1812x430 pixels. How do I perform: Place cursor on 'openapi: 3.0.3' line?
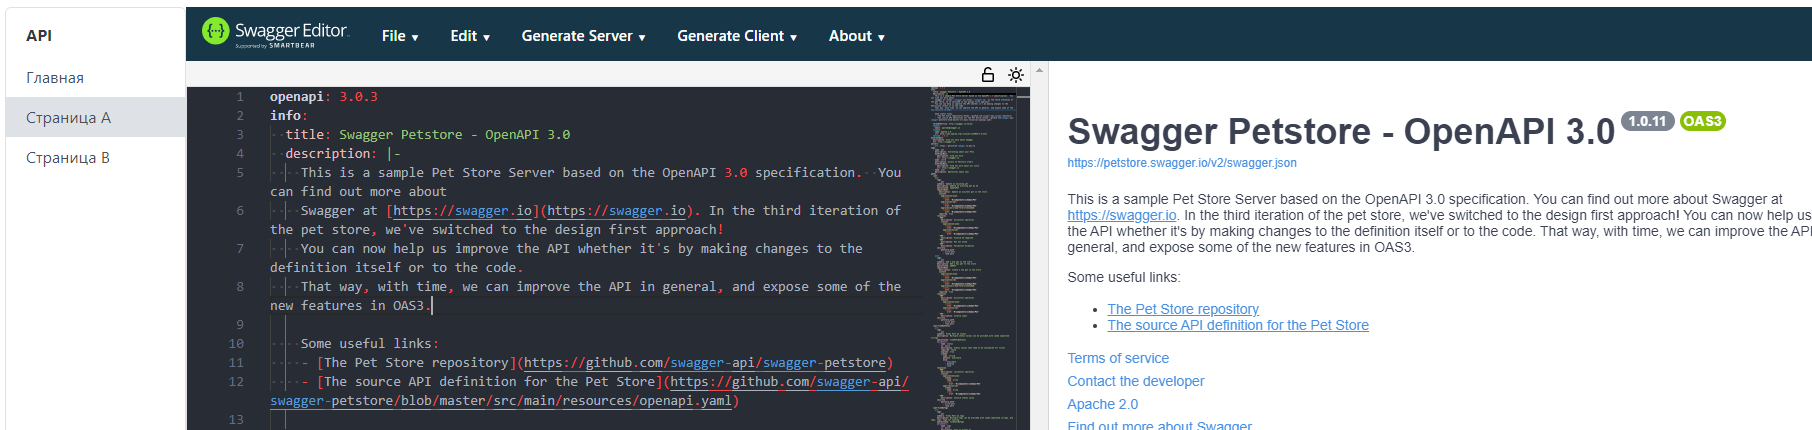tap(324, 97)
